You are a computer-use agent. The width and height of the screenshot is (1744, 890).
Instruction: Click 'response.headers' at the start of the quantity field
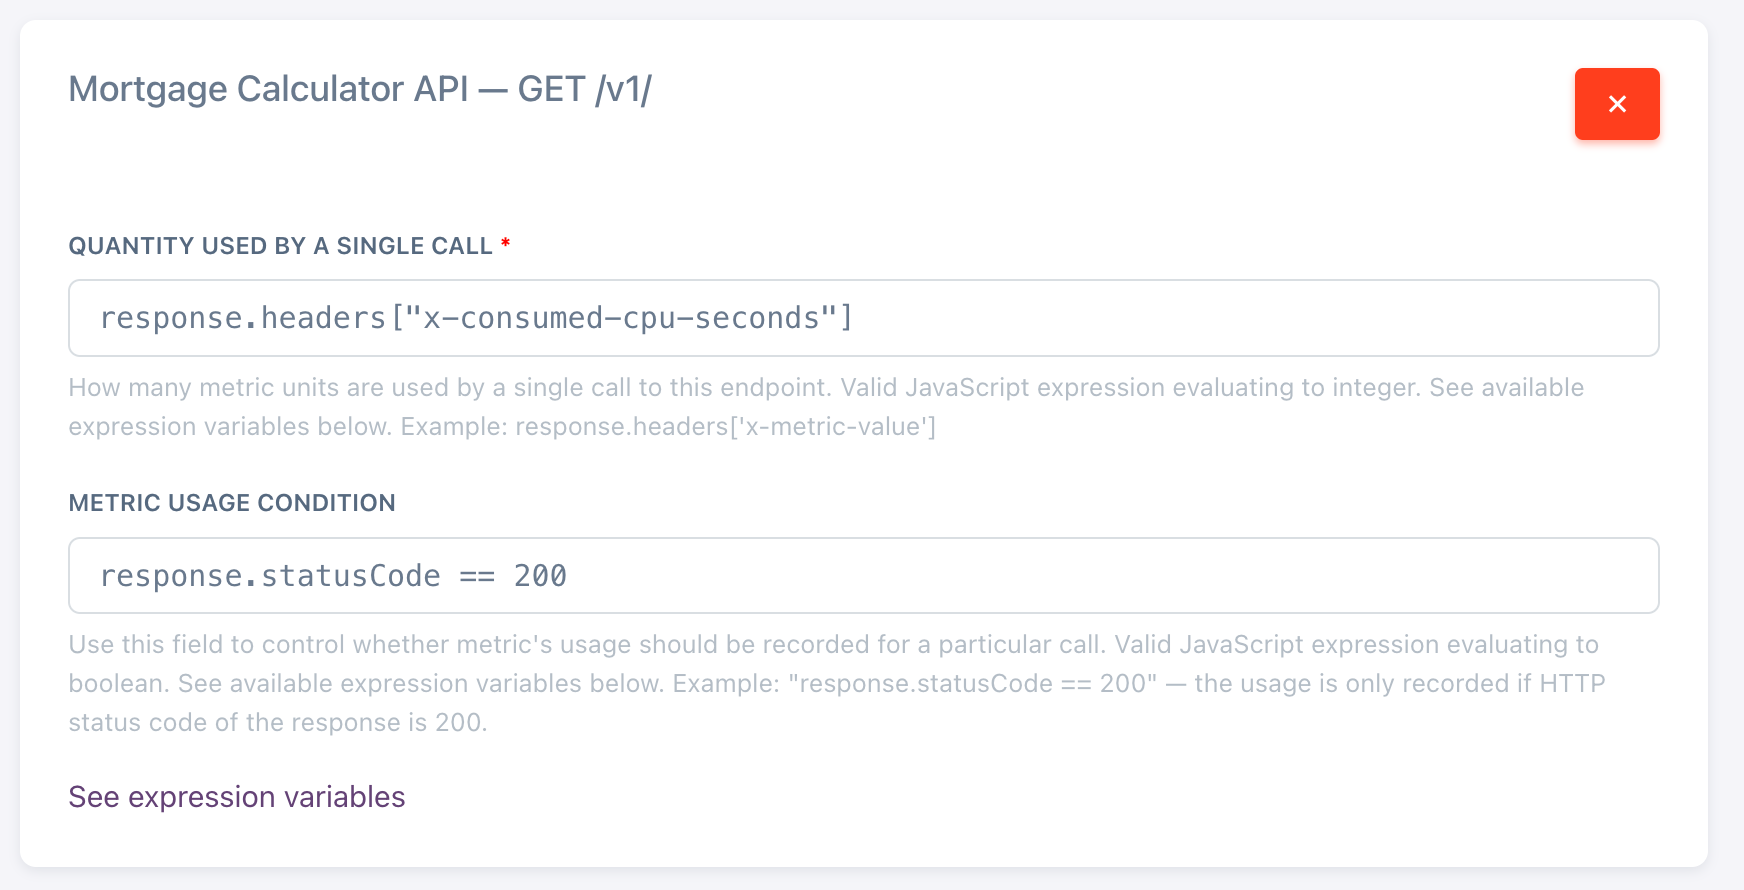tap(243, 318)
